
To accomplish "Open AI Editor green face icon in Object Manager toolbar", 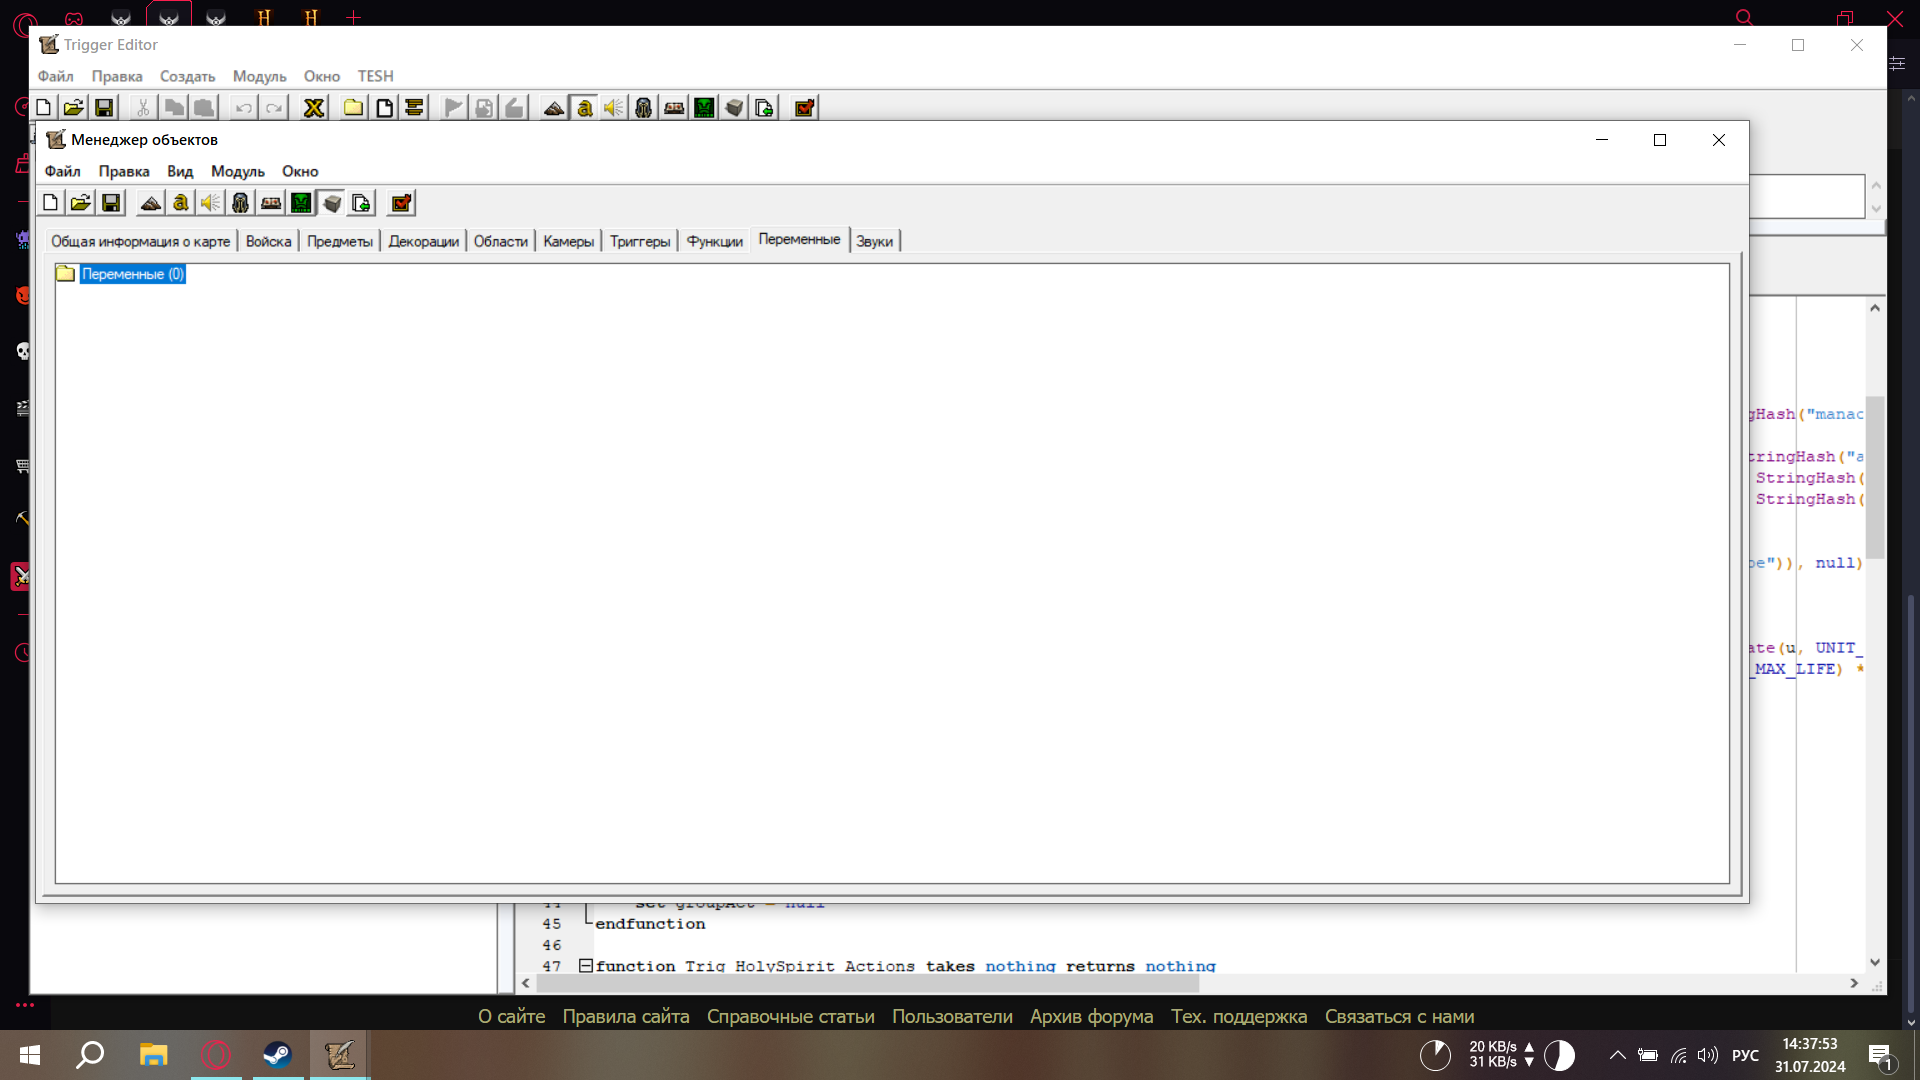I will click(x=301, y=203).
